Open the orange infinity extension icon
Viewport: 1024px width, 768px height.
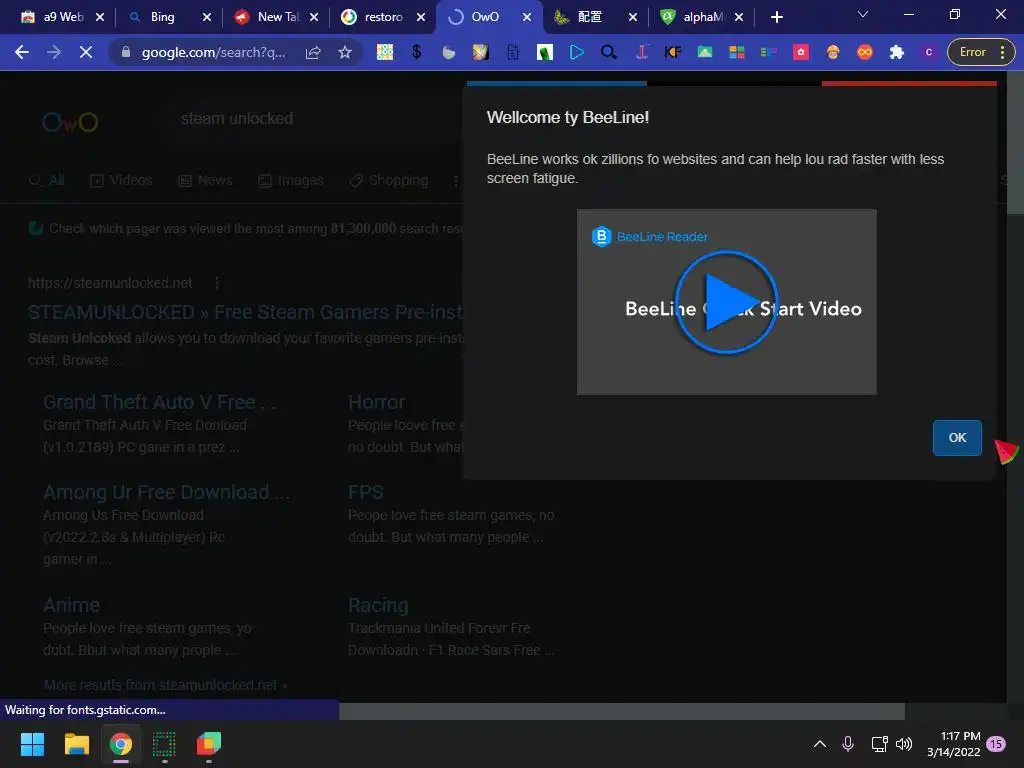click(865, 52)
